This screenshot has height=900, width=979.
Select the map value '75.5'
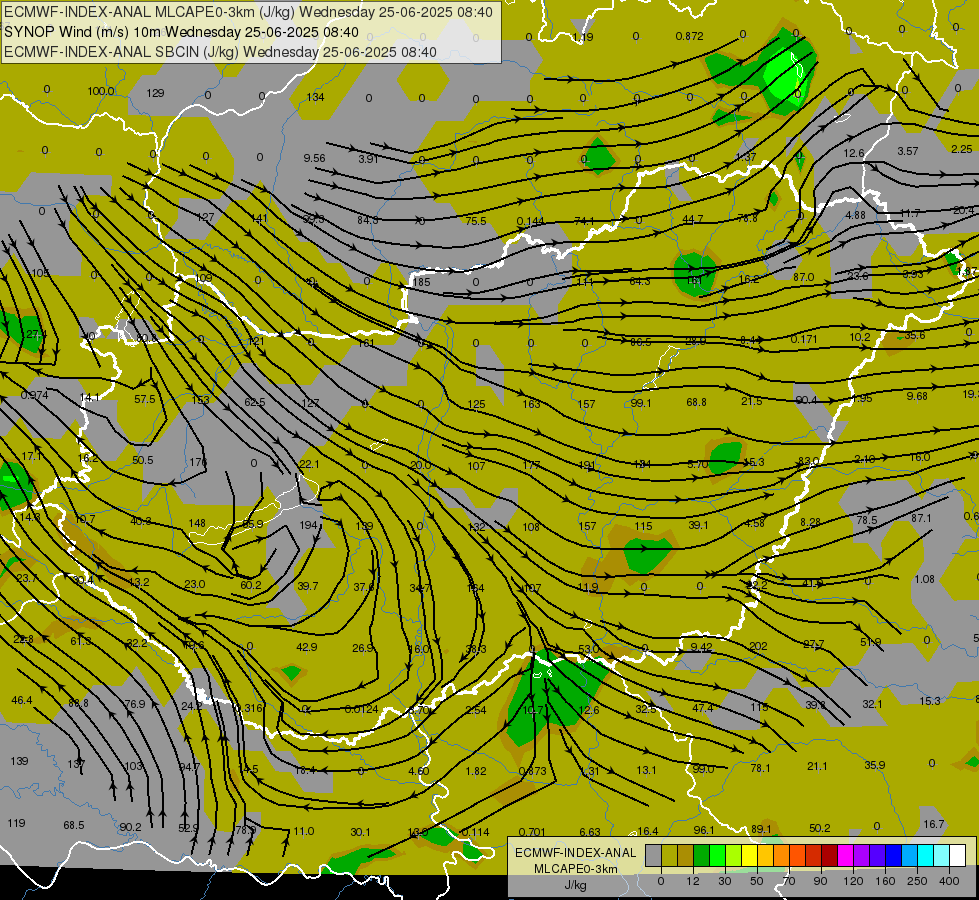click(476, 220)
